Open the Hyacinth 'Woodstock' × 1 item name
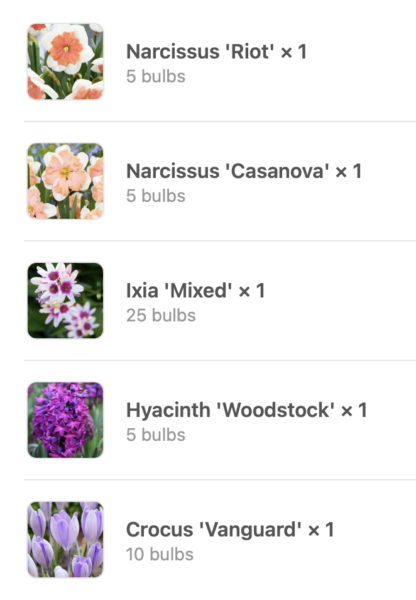The width and height of the screenshot is (416, 600). coord(247,410)
